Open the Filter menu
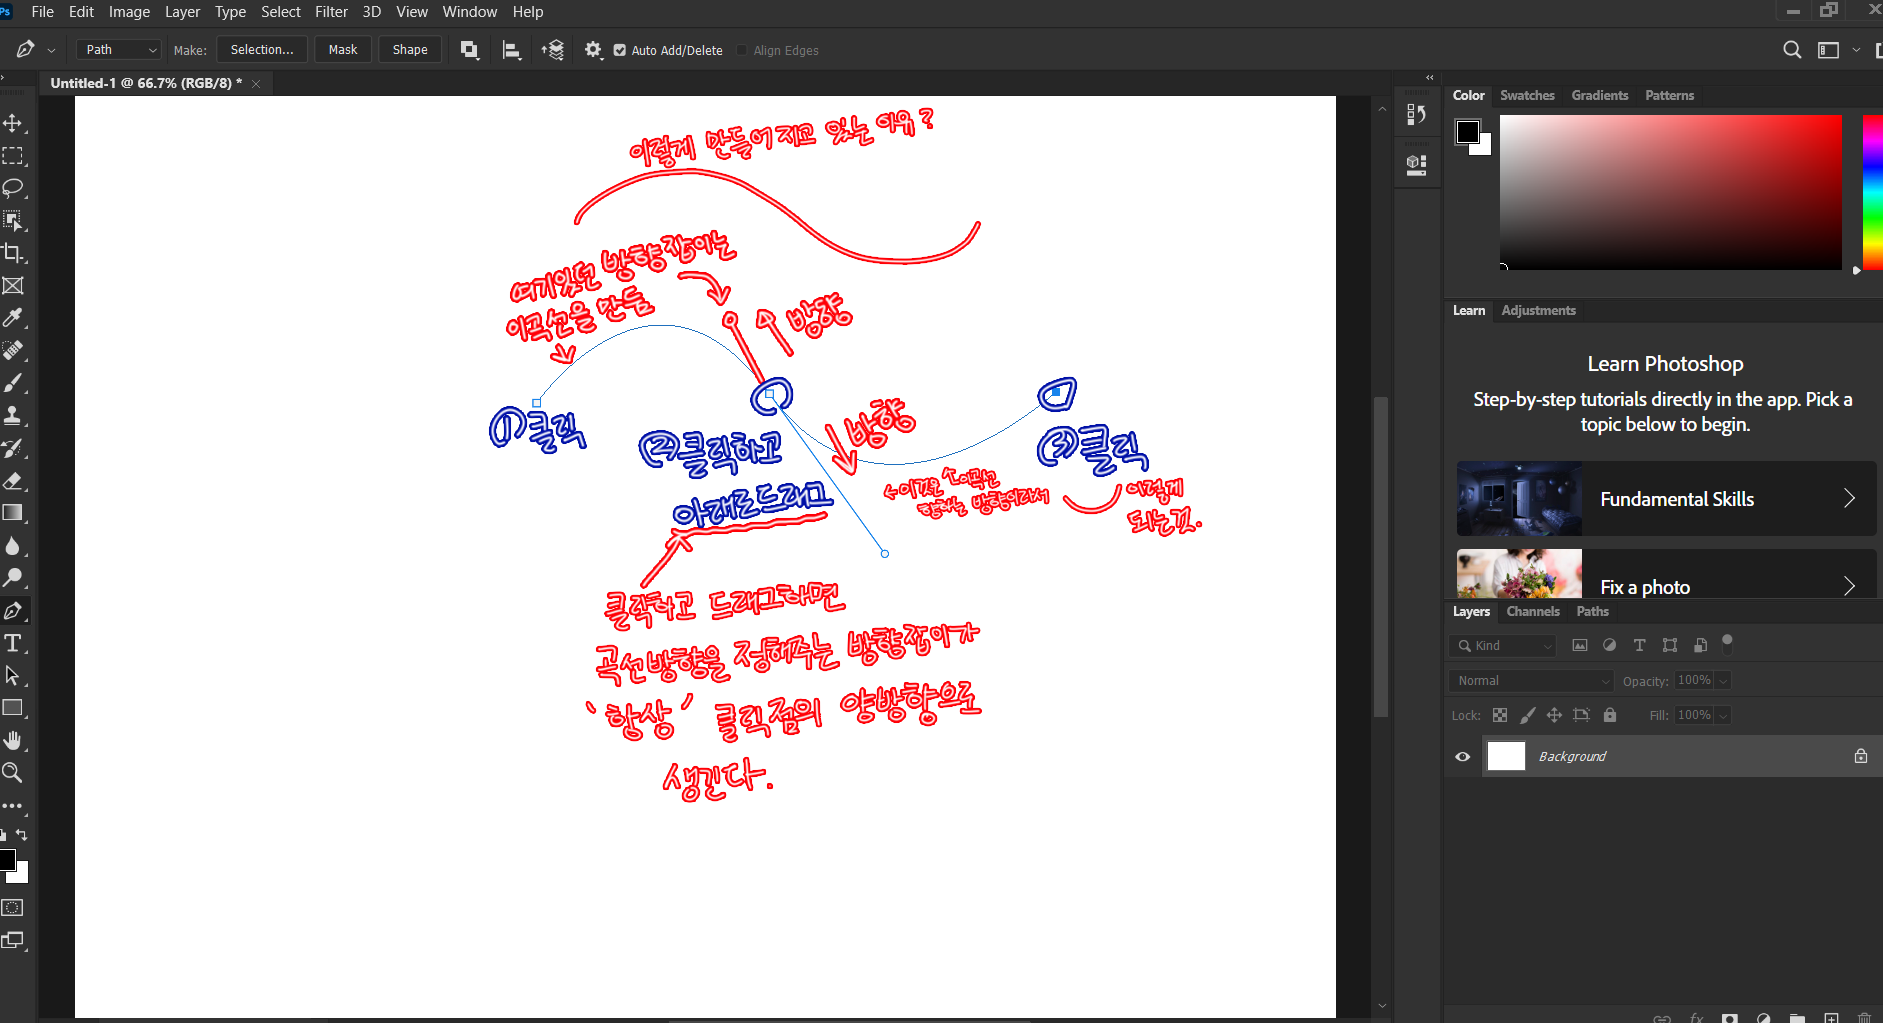Viewport: 1883px width, 1023px height. [331, 12]
